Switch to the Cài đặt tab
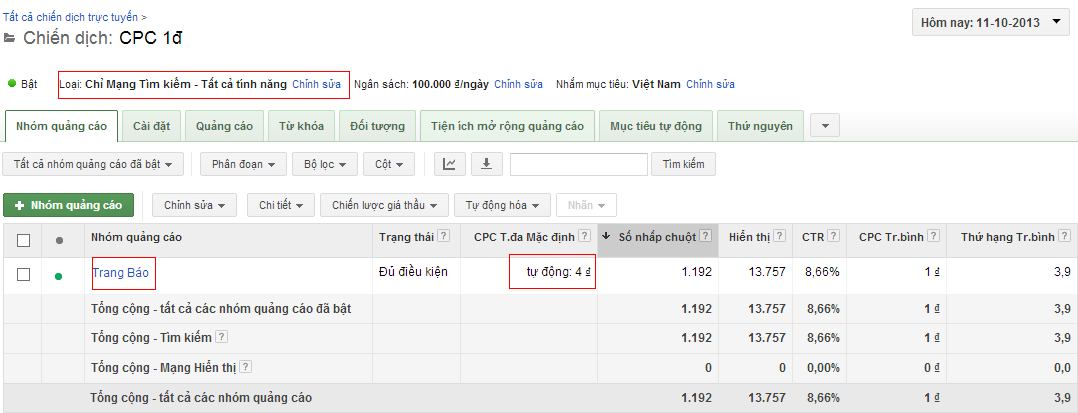The image size is (1078, 413). (x=151, y=126)
